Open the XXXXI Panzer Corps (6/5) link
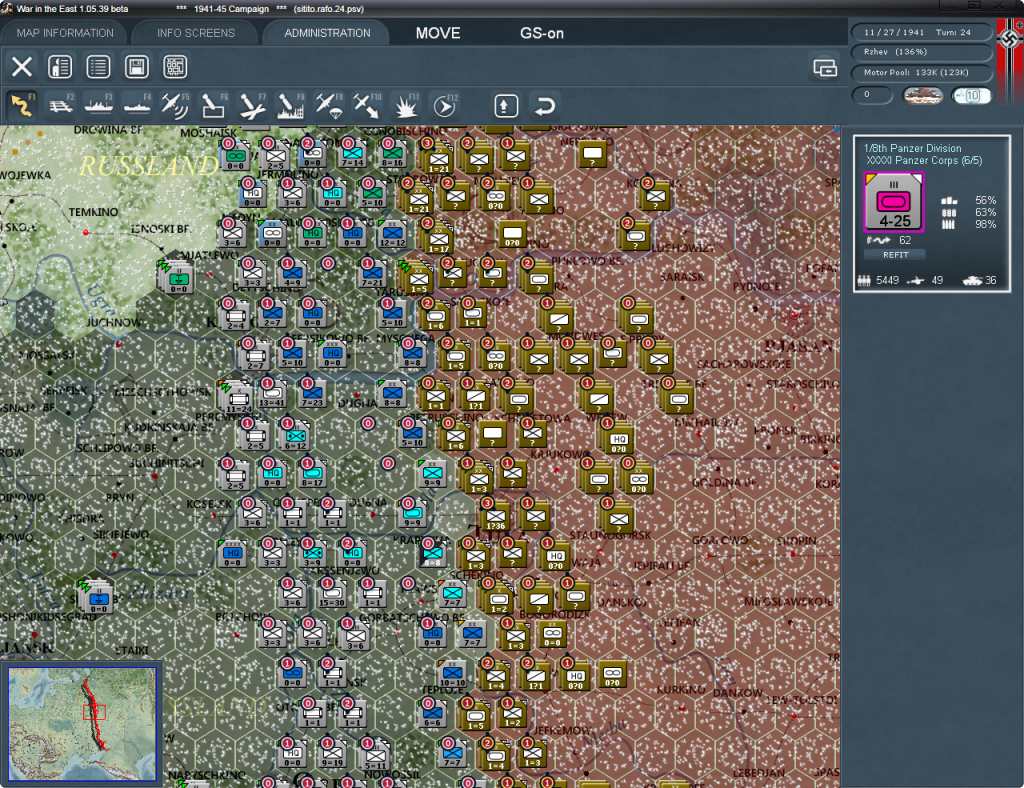This screenshot has height=788, width=1024. point(923,161)
